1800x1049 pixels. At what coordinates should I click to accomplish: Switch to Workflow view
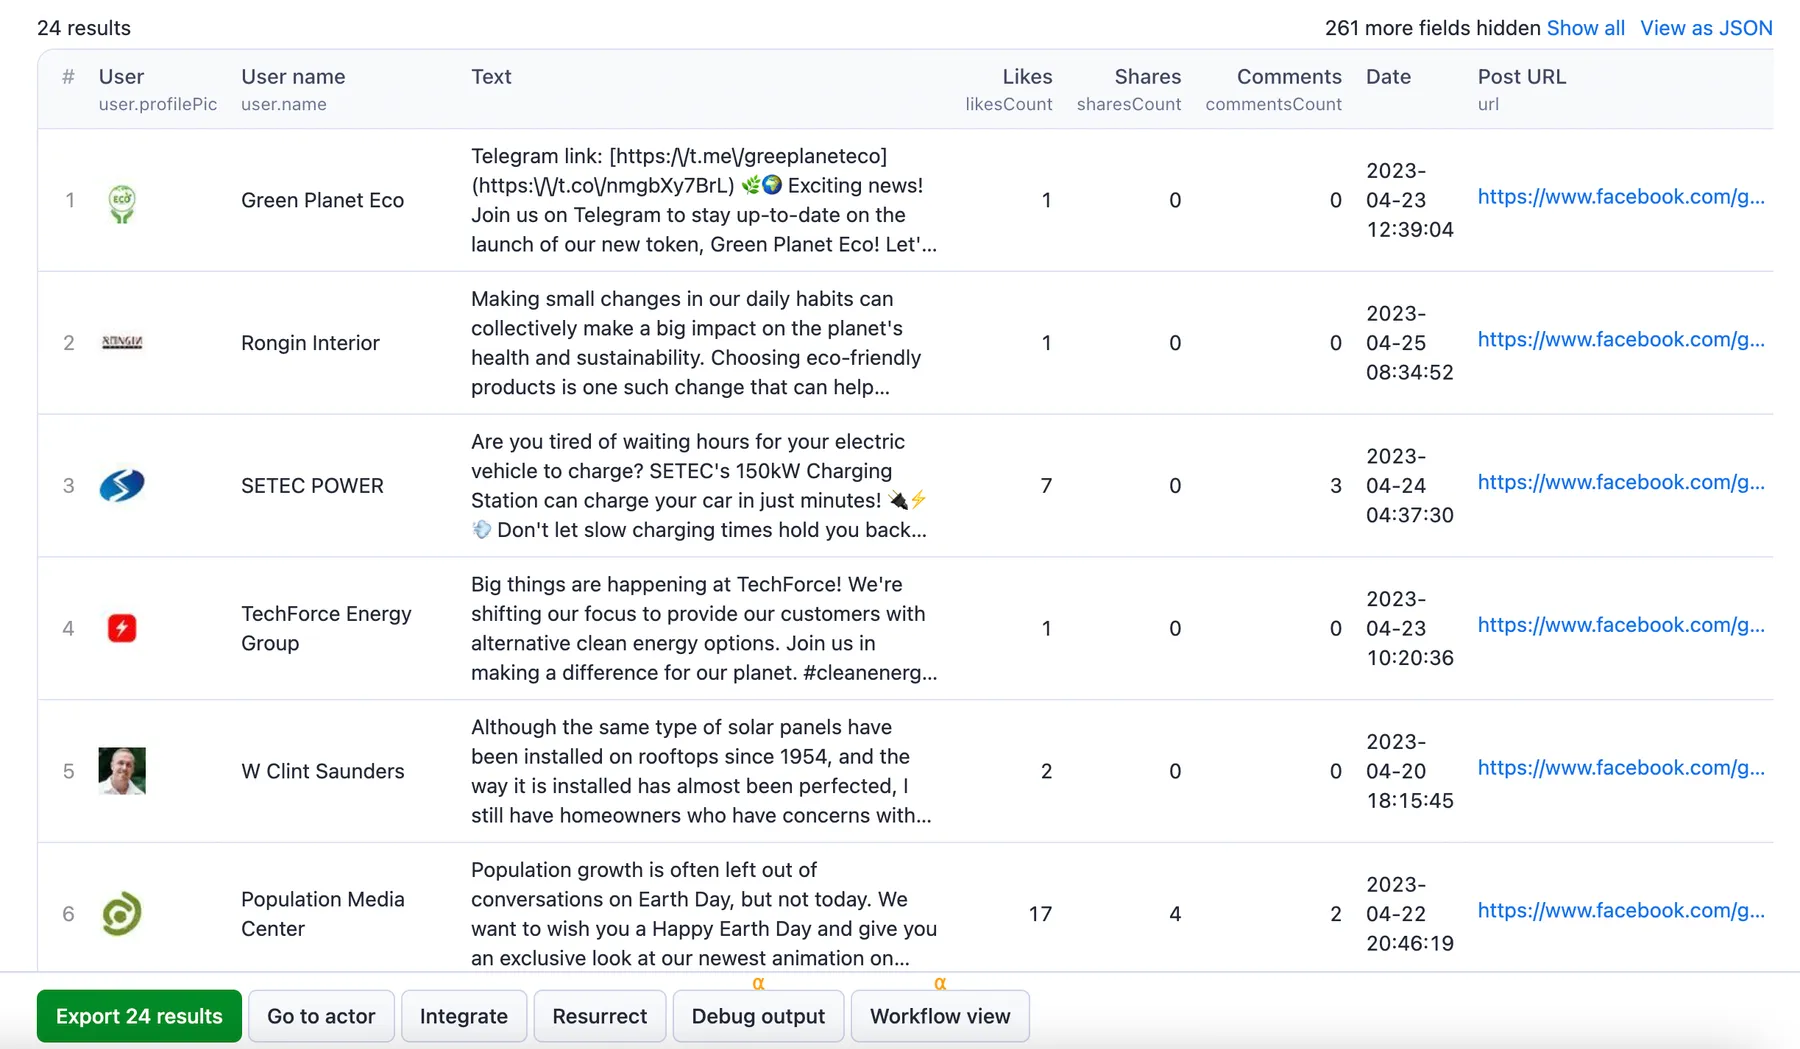coord(940,1016)
